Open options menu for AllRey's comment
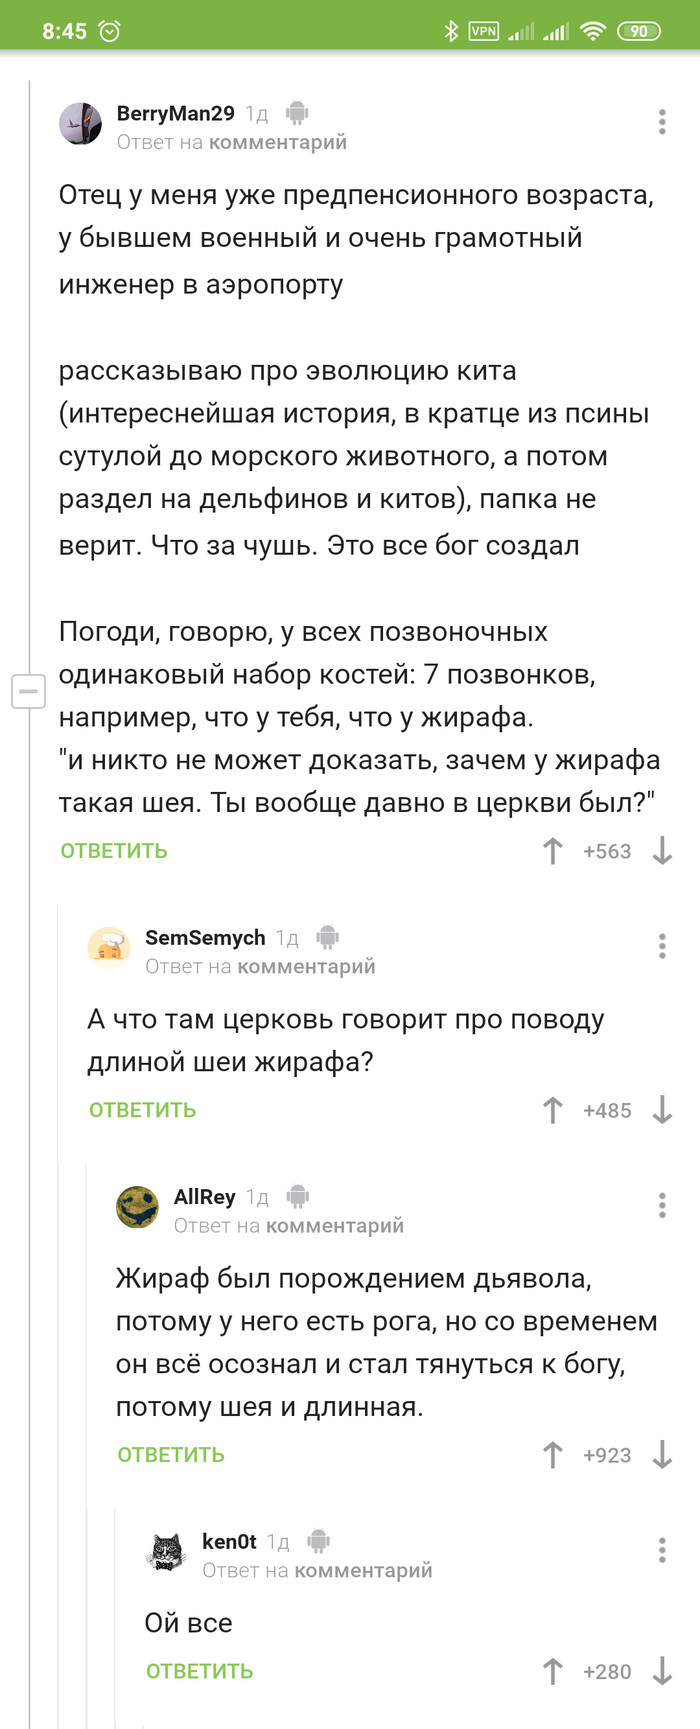This screenshot has width=700, height=1729. (662, 1205)
